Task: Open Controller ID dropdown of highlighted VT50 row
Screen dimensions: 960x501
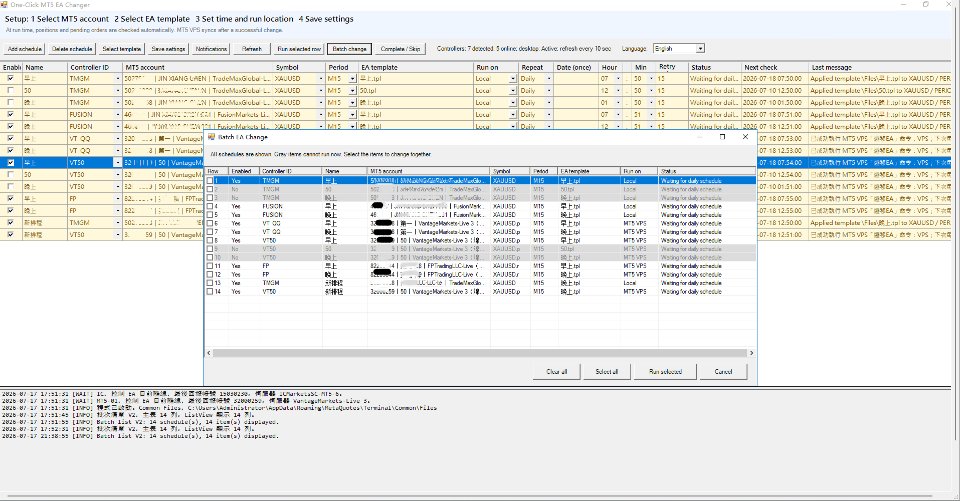Action: [x=118, y=163]
